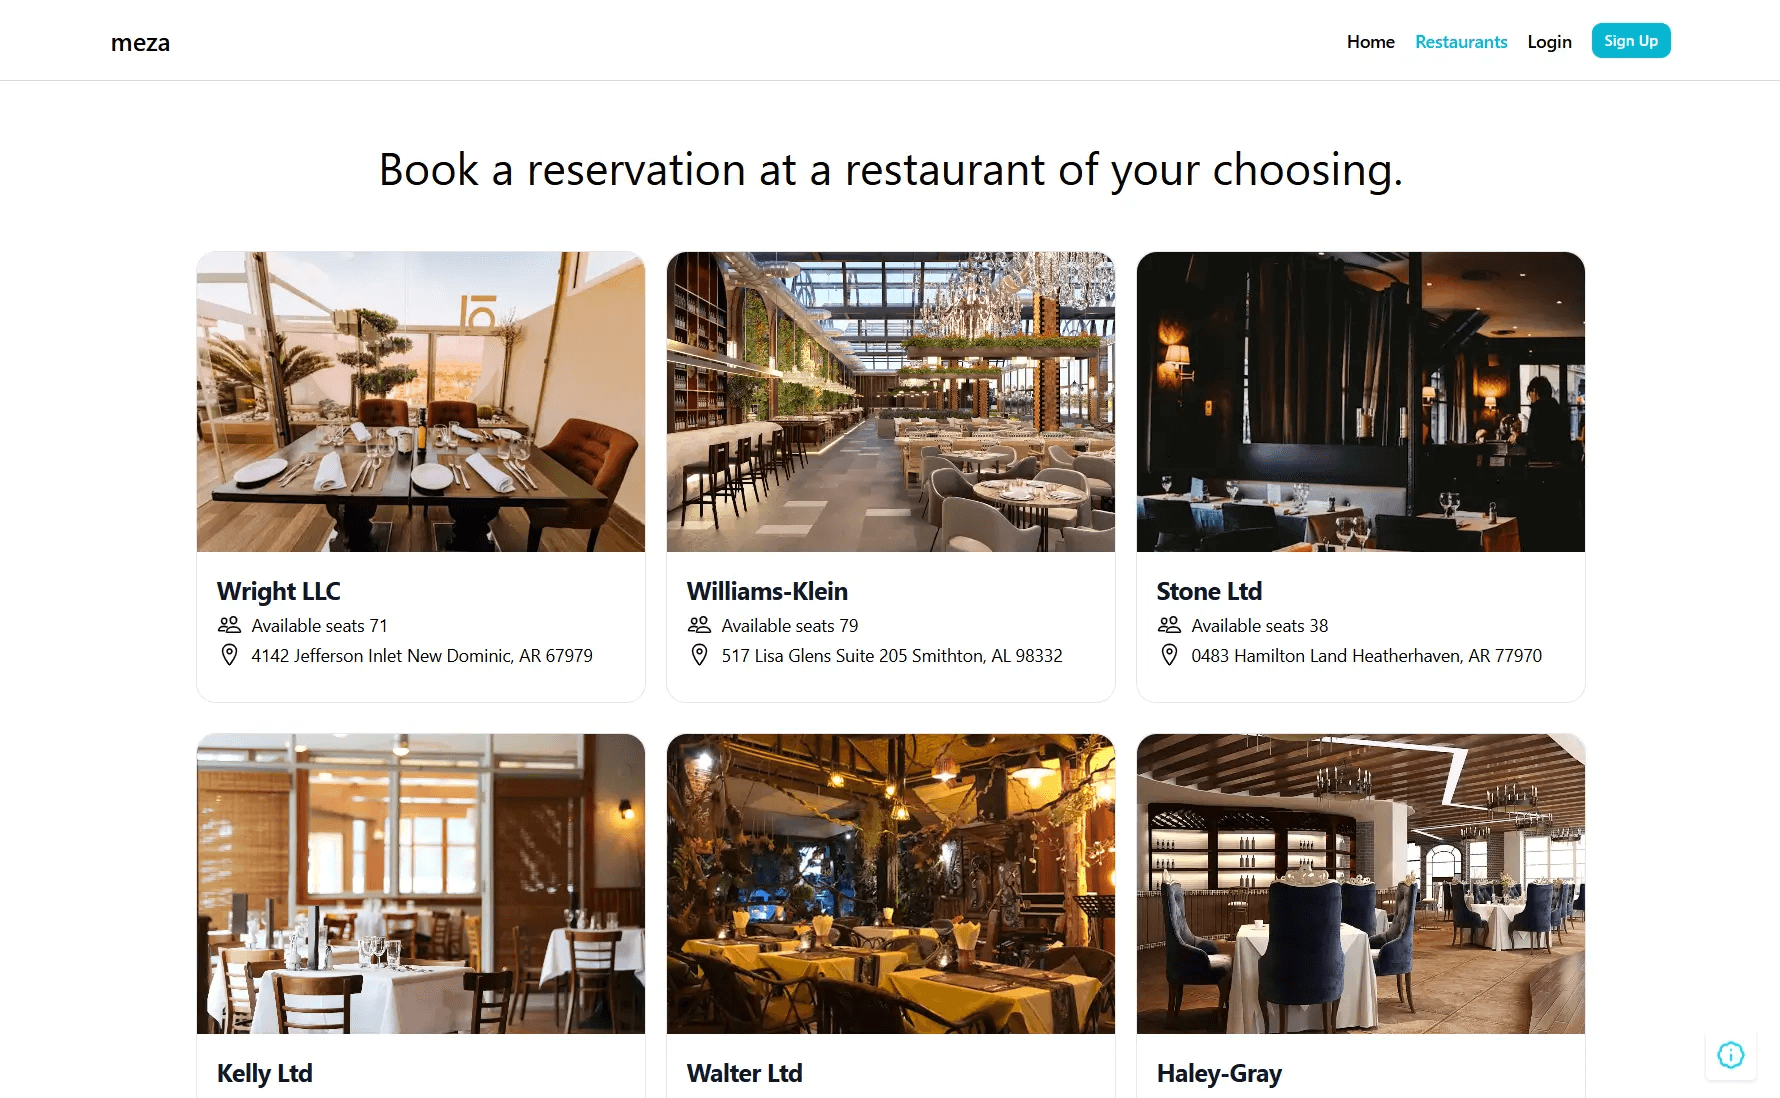Image resolution: width=1780 pixels, height=1098 pixels.
Task: Open the Stone Ltd restaurant photo
Action: point(1361,402)
